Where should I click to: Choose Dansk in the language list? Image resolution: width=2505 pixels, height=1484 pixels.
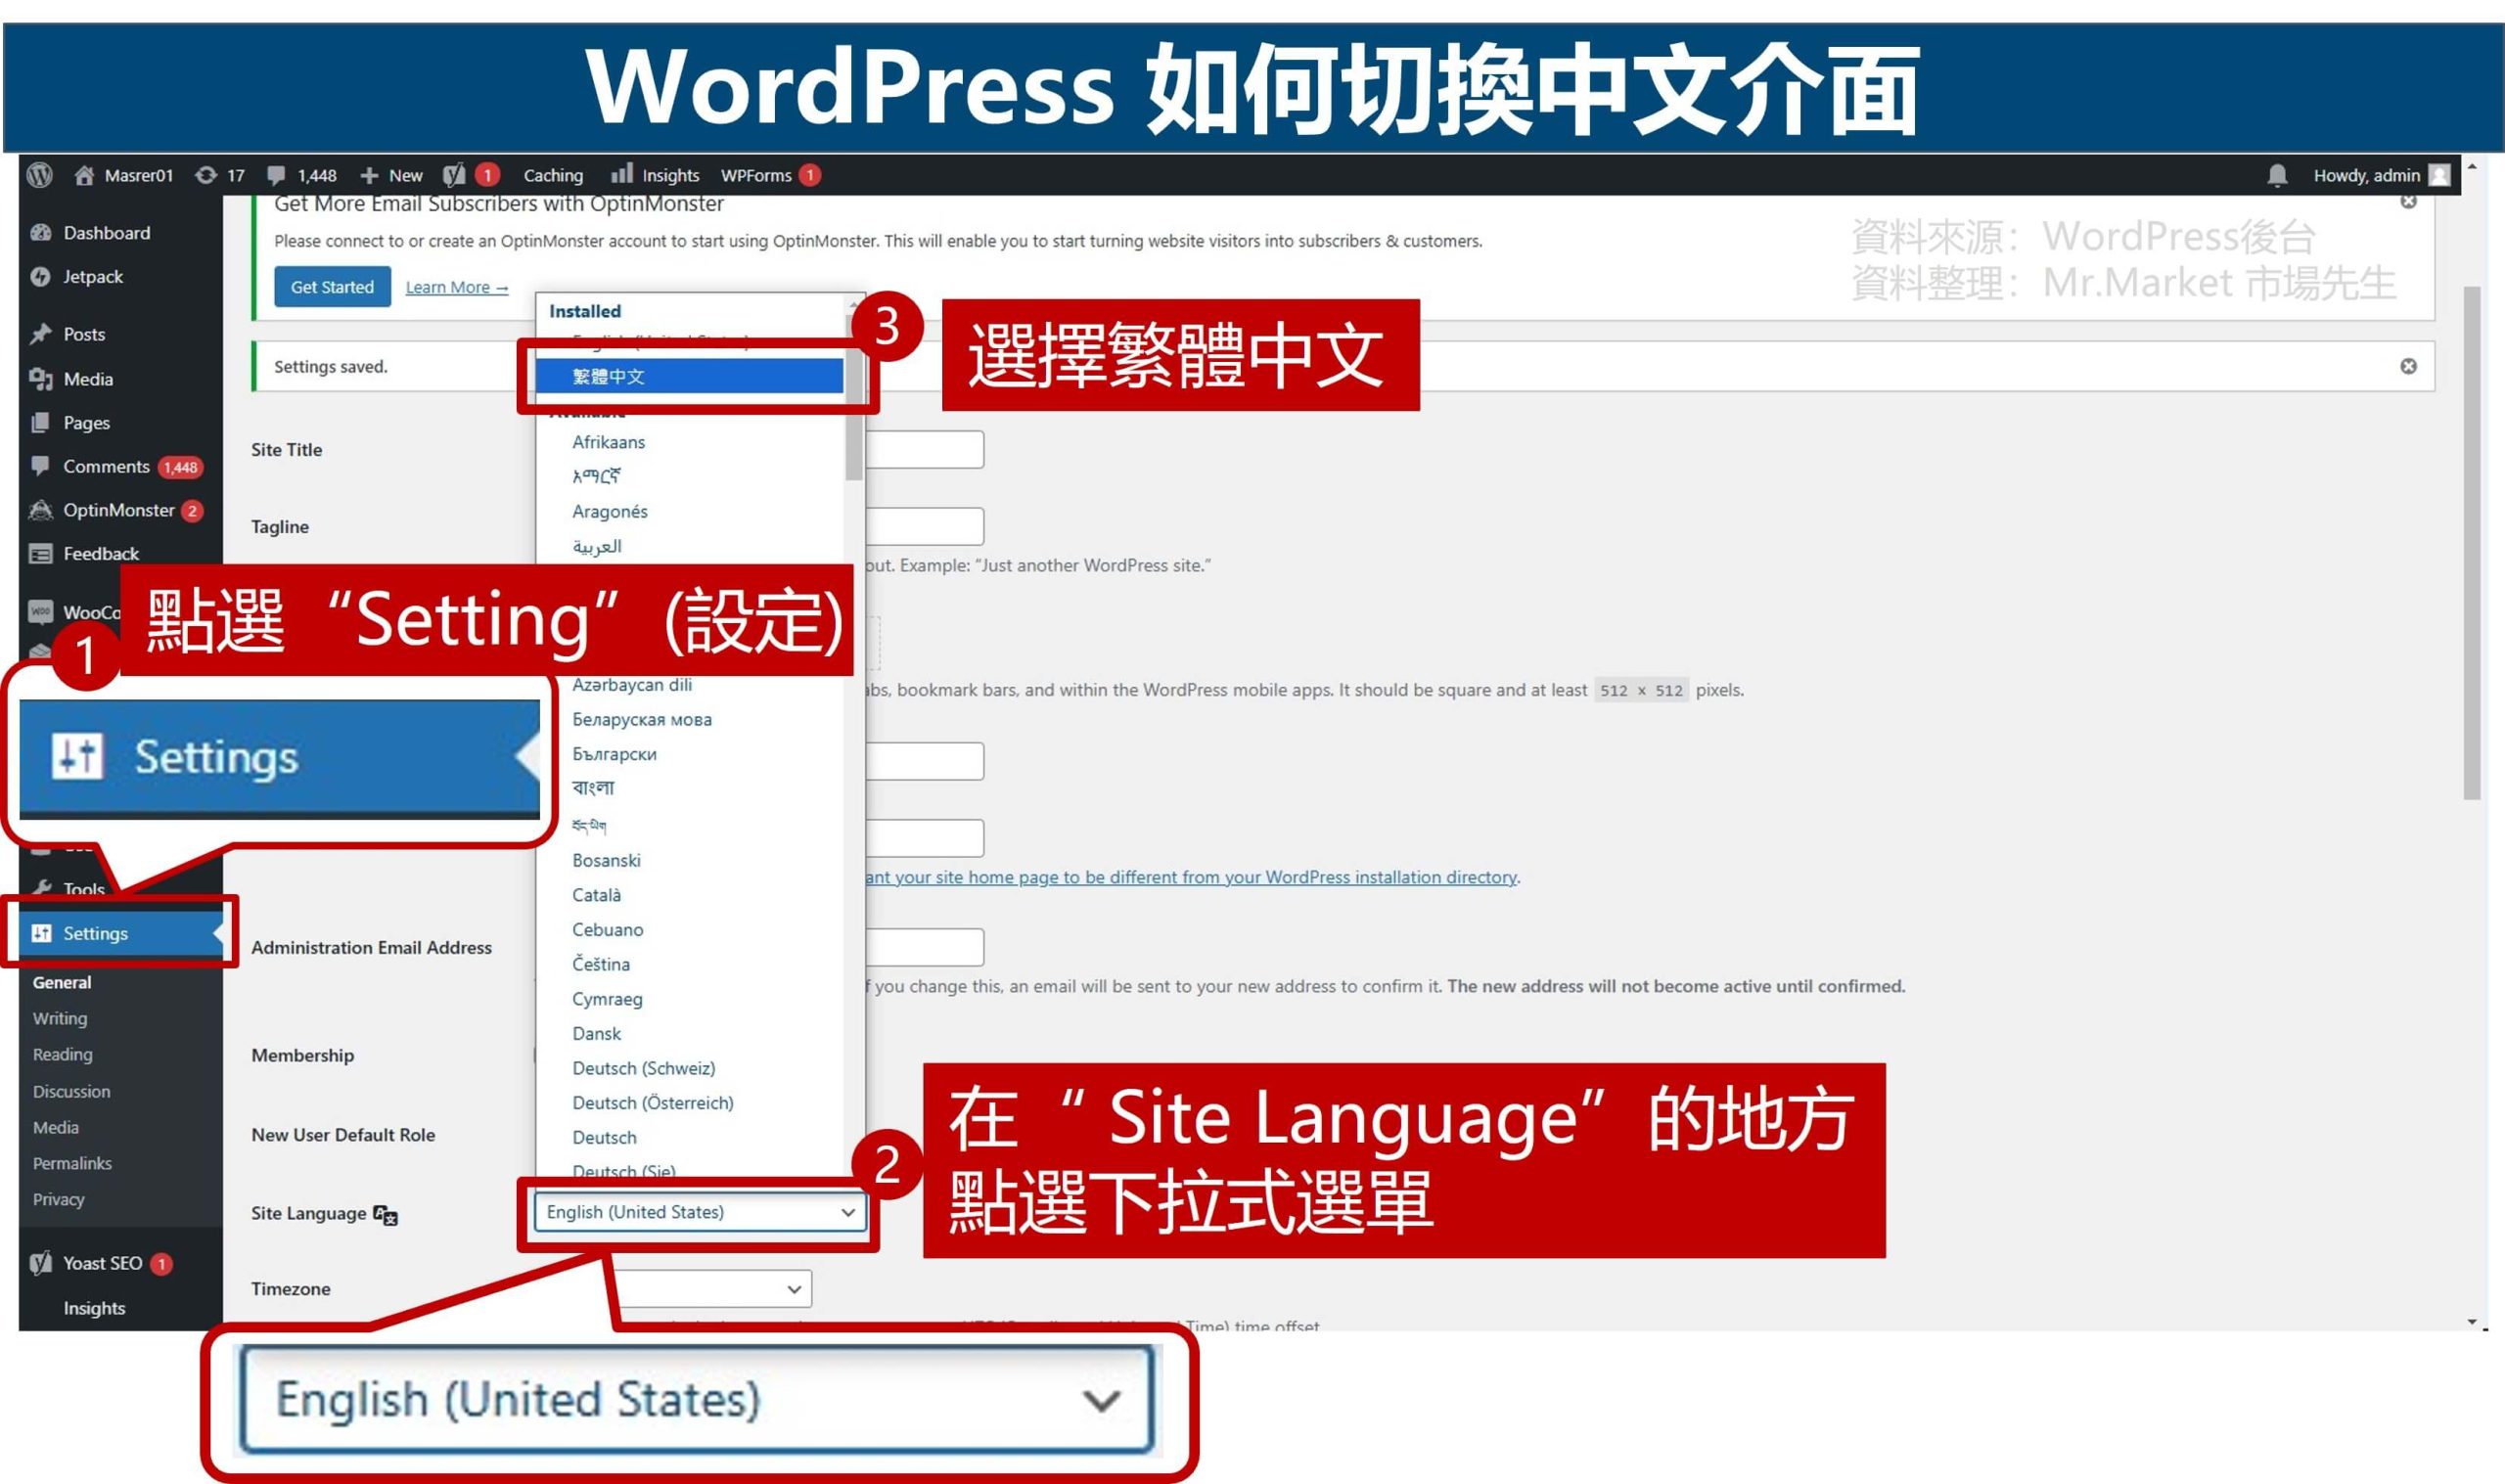596,1034
